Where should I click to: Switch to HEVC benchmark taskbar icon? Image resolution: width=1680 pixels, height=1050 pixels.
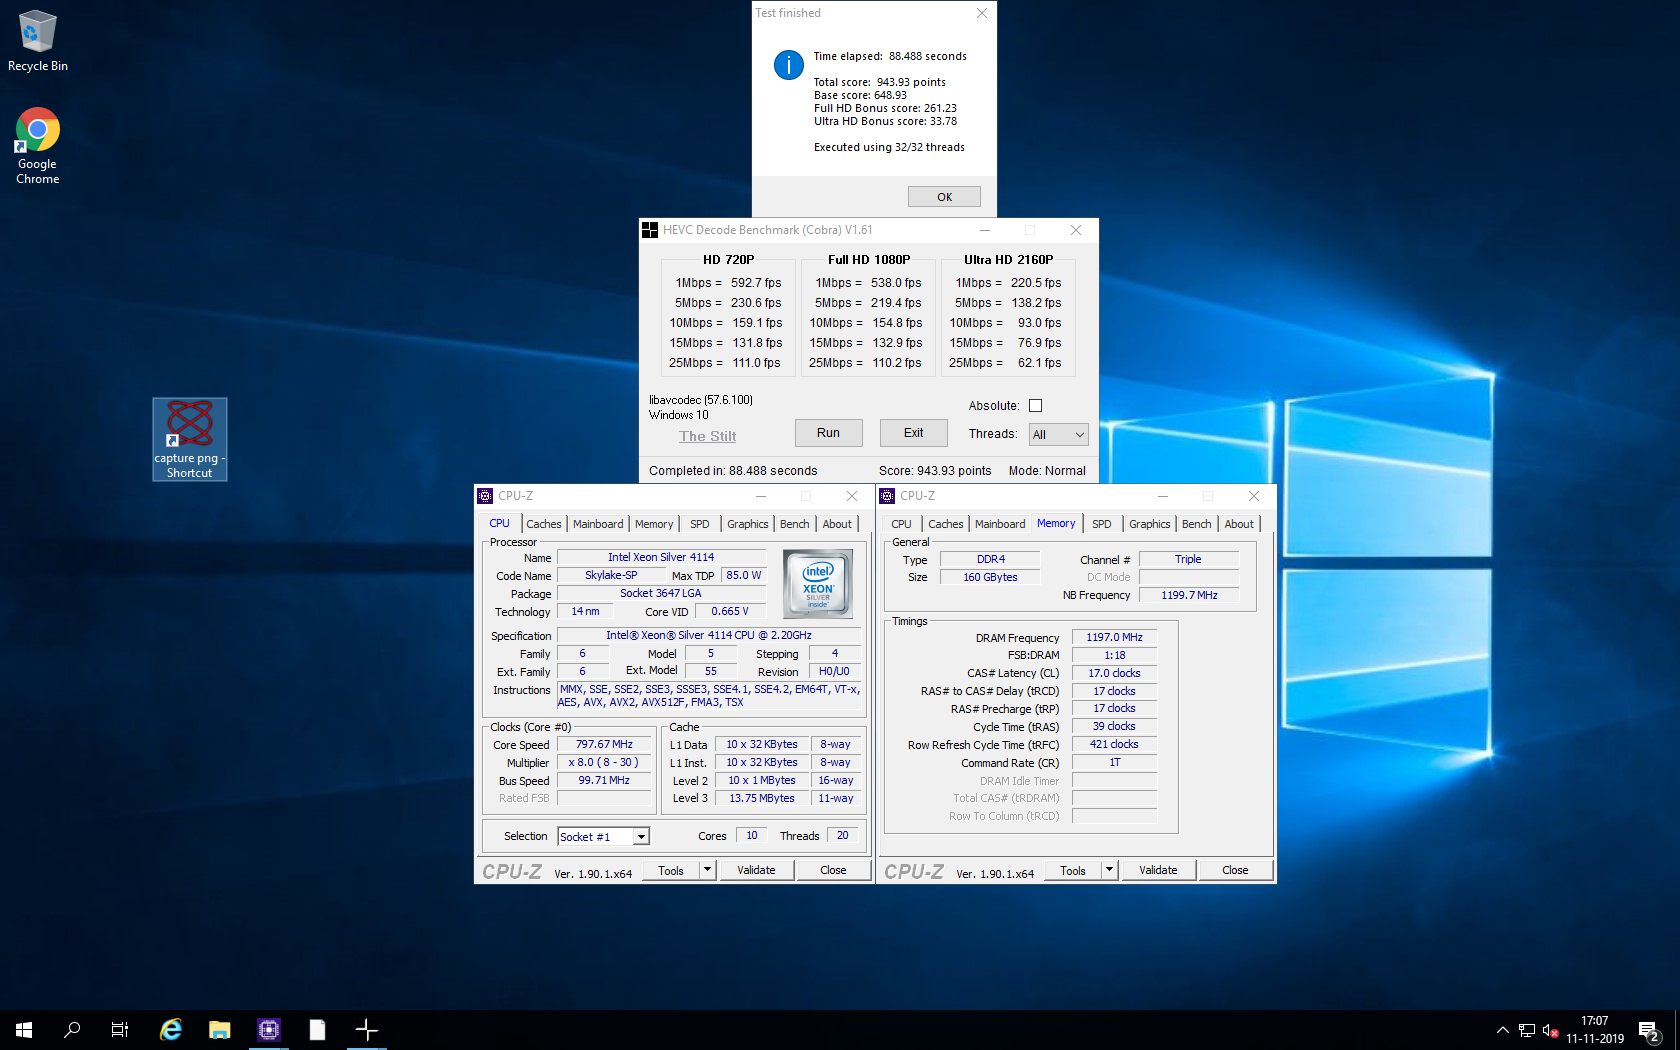tap(367, 1029)
